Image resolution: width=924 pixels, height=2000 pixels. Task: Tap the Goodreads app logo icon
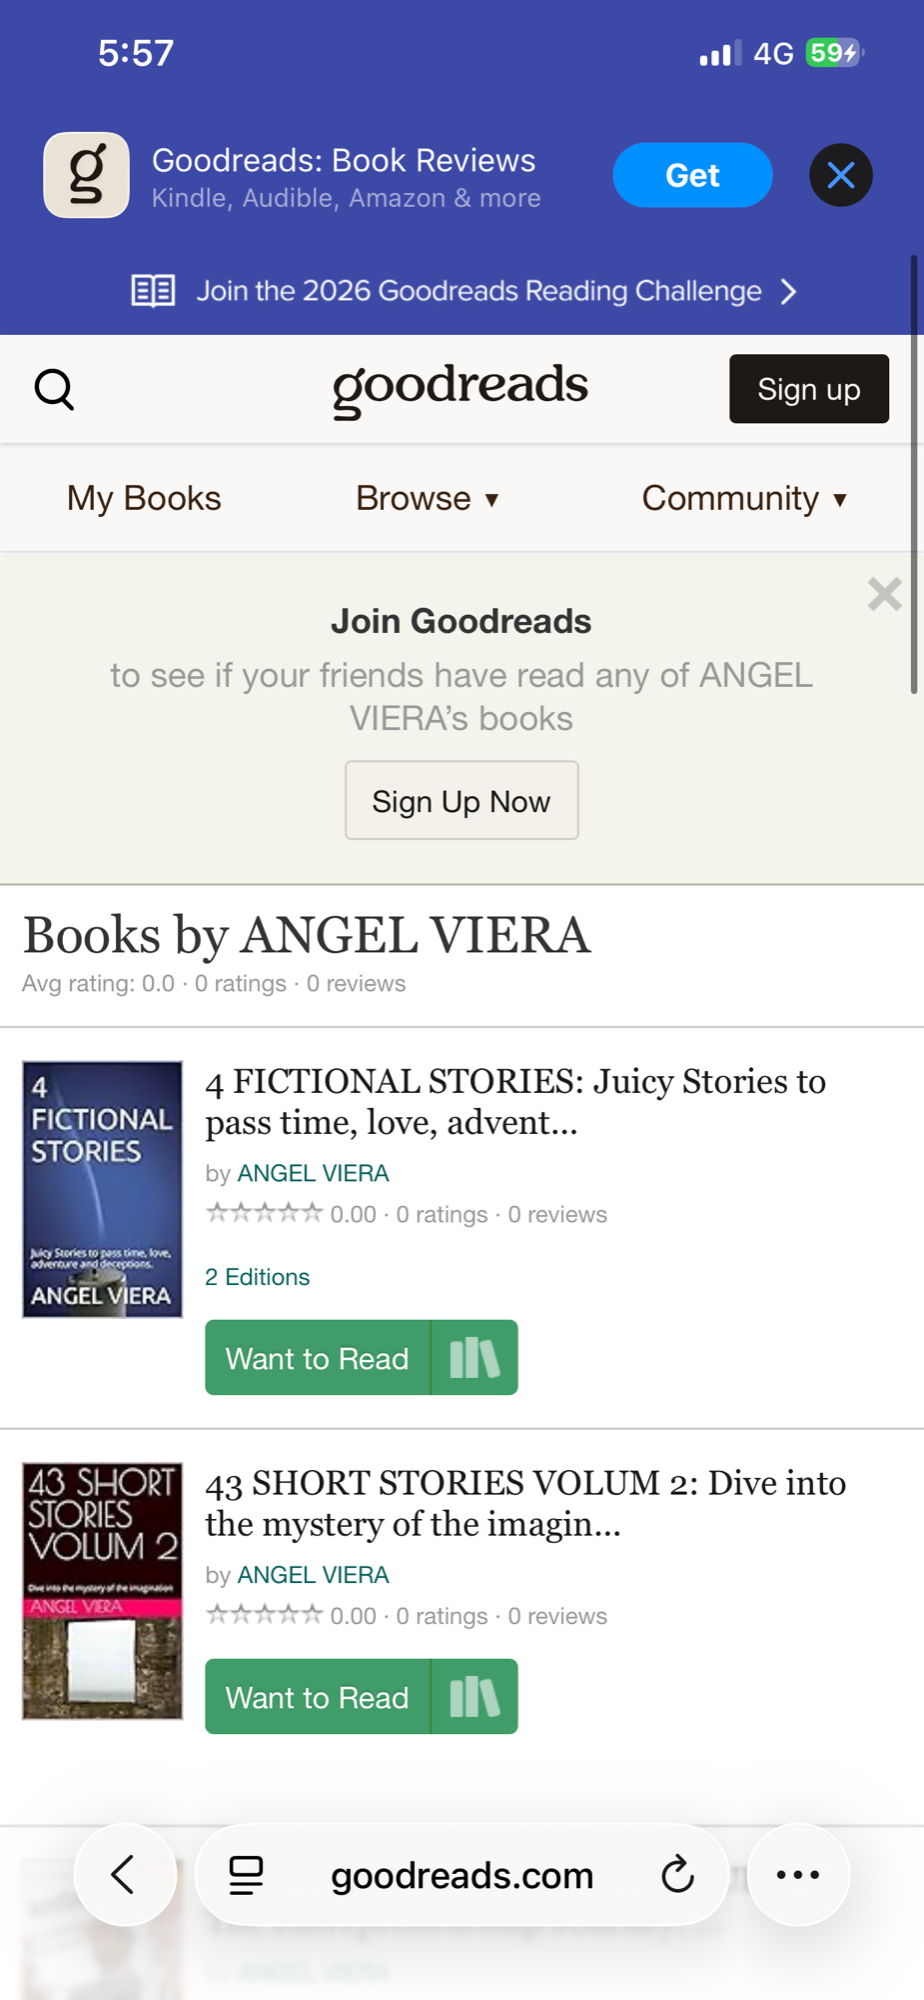(x=87, y=175)
